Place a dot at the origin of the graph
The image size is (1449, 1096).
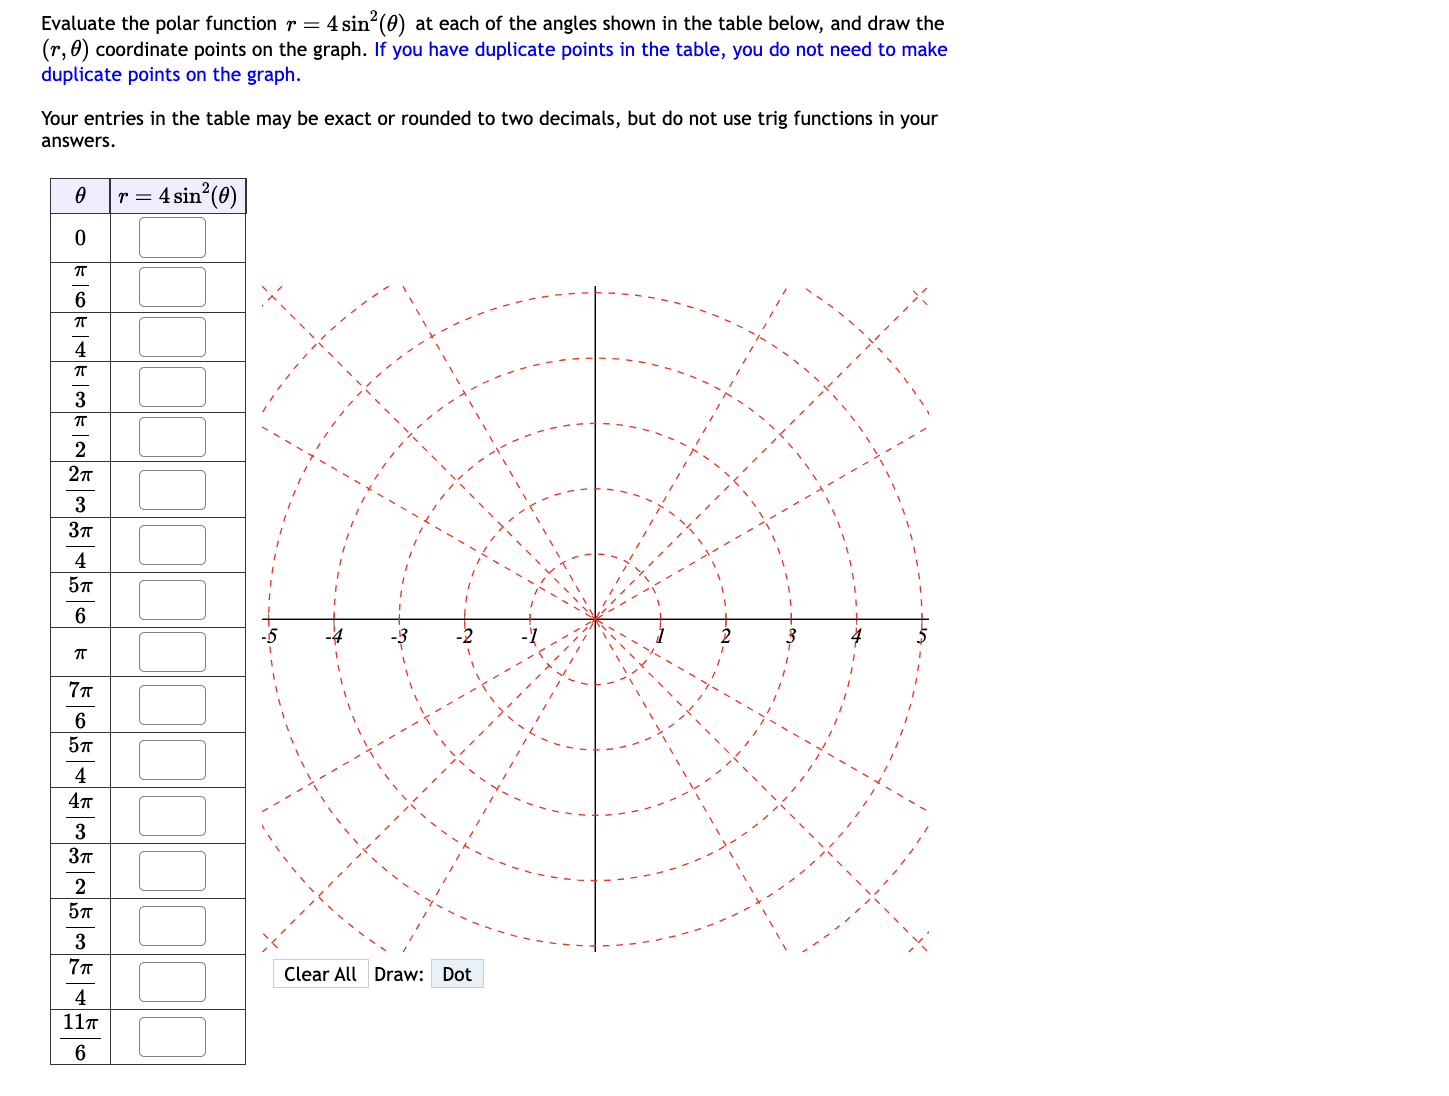(596, 620)
